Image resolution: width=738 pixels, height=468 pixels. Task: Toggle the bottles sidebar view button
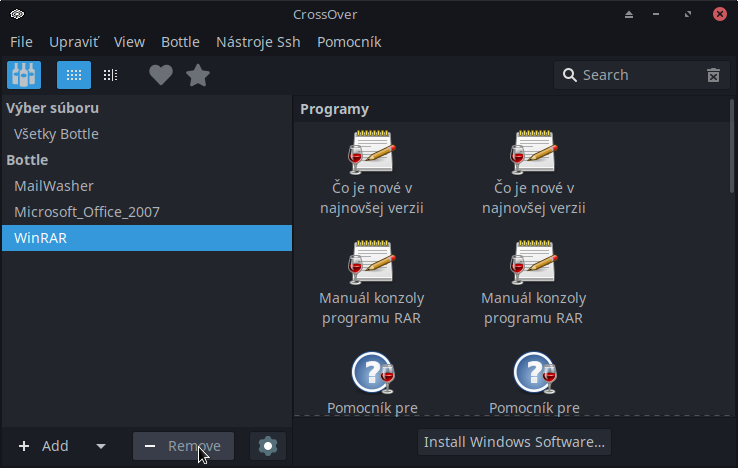[x=24, y=75]
